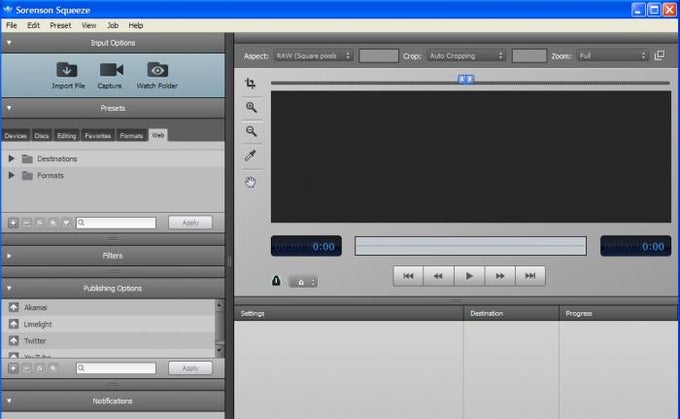
Task: Click the playback scrub bar
Action: point(471,246)
